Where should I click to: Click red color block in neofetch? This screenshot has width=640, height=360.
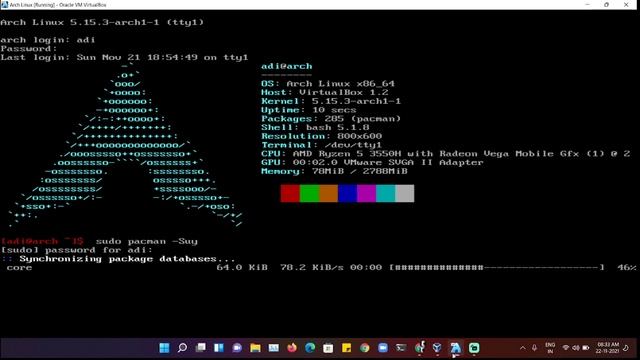tap(290, 193)
